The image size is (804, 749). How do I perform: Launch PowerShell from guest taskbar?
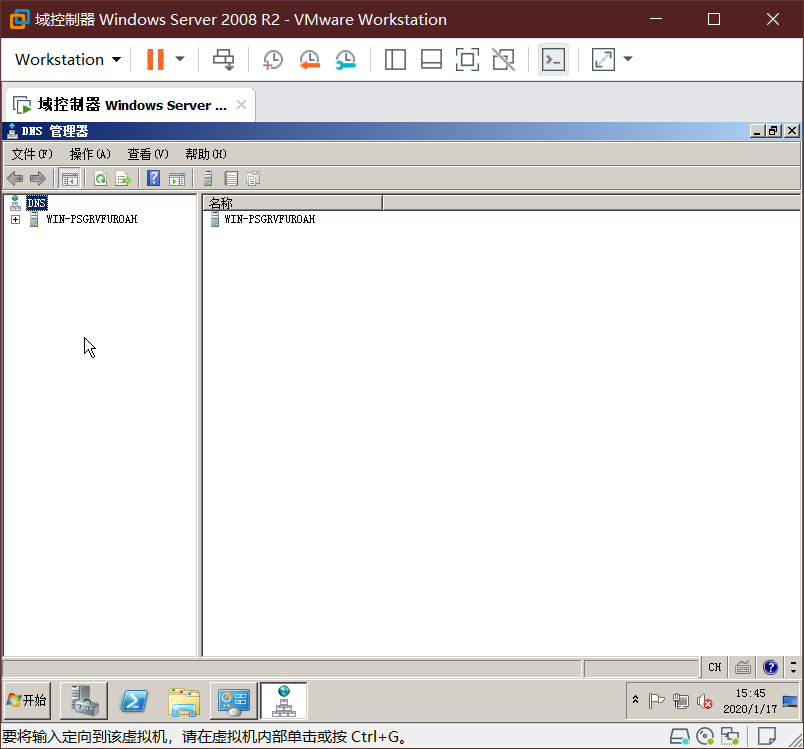[134, 700]
